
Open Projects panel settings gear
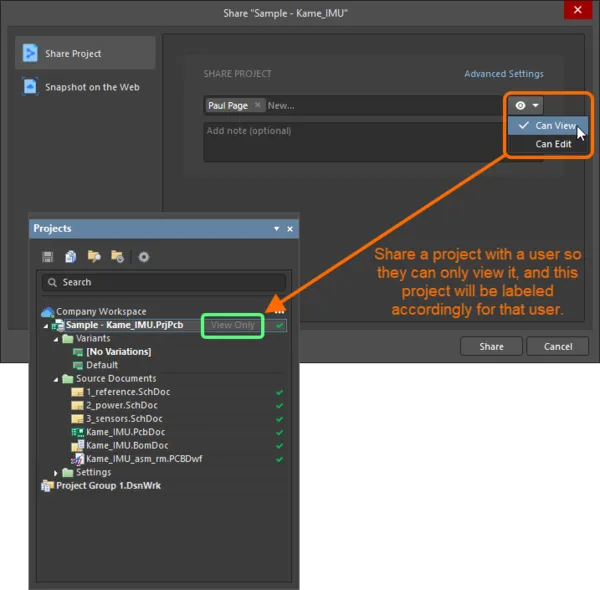pos(143,257)
